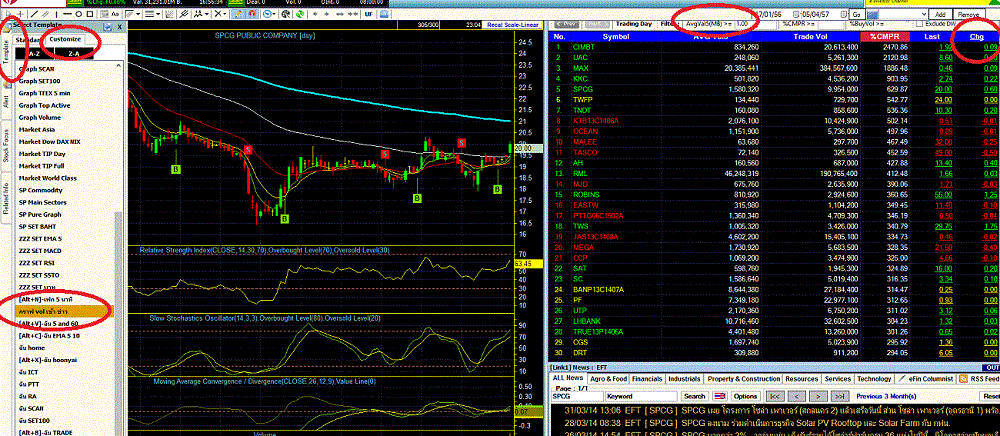This screenshot has height=436, width=1000.
Task: Go to the first news page (|<<)
Action: click(776, 396)
